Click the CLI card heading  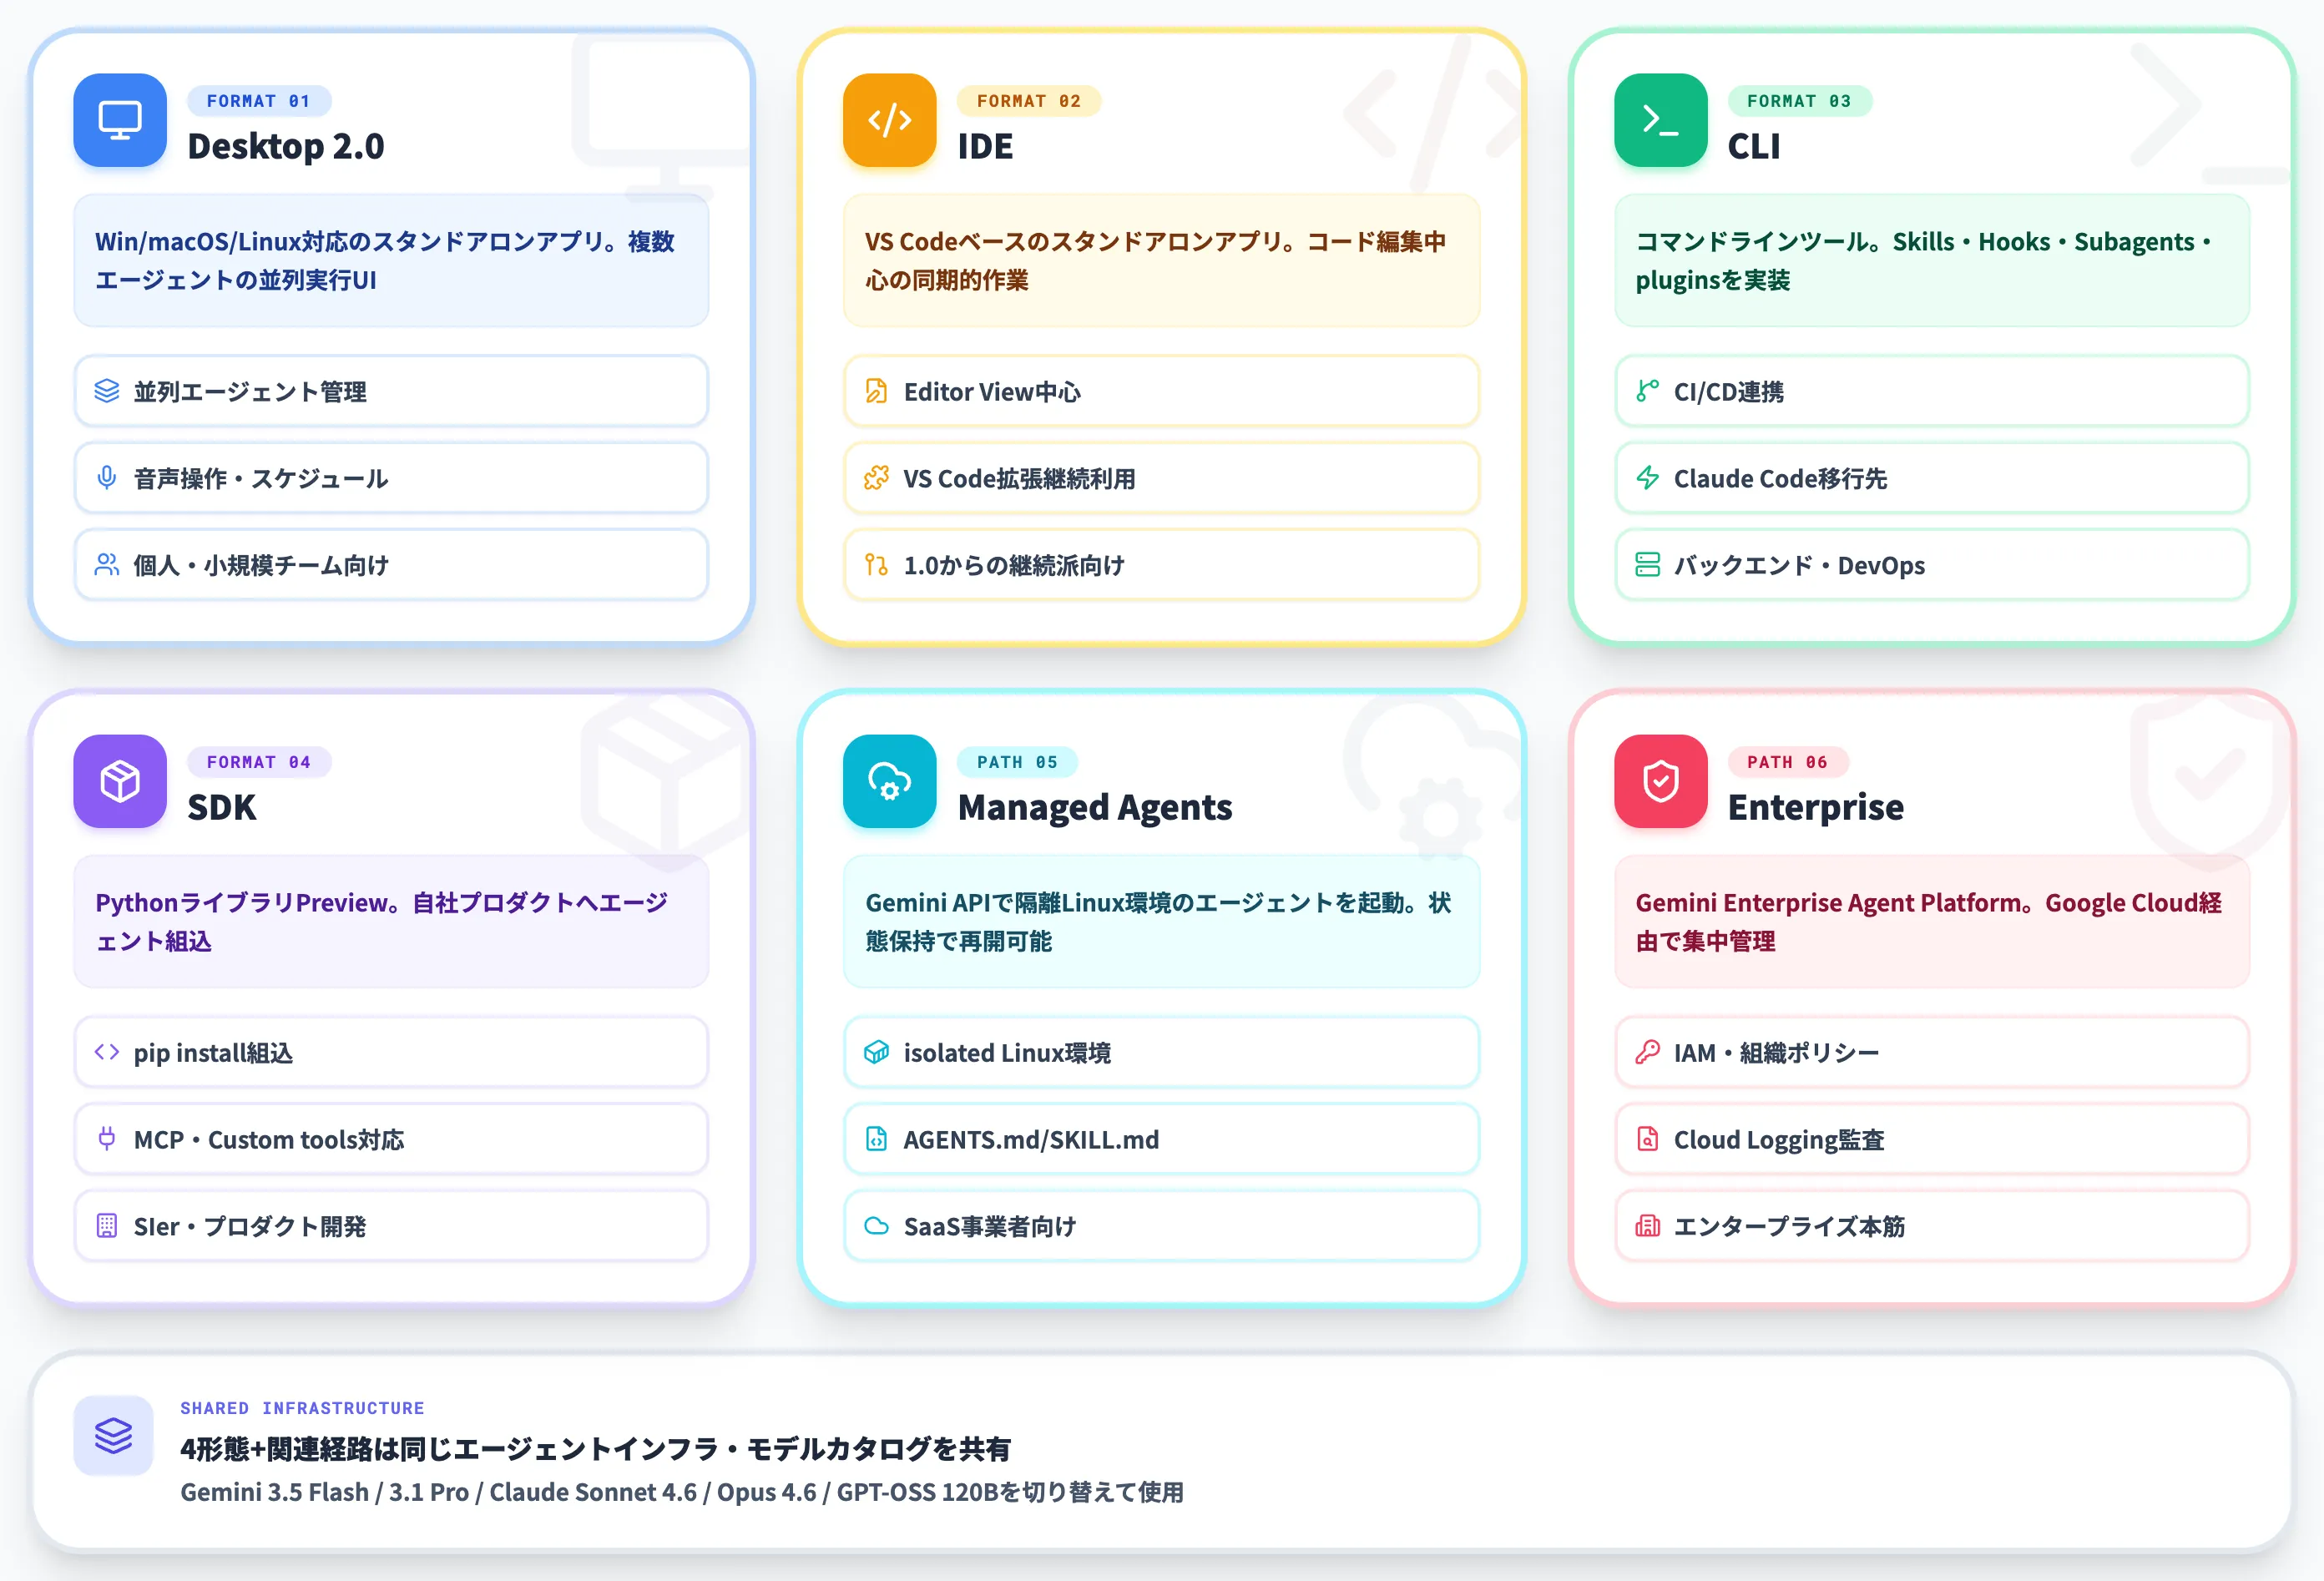pos(1754,146)
